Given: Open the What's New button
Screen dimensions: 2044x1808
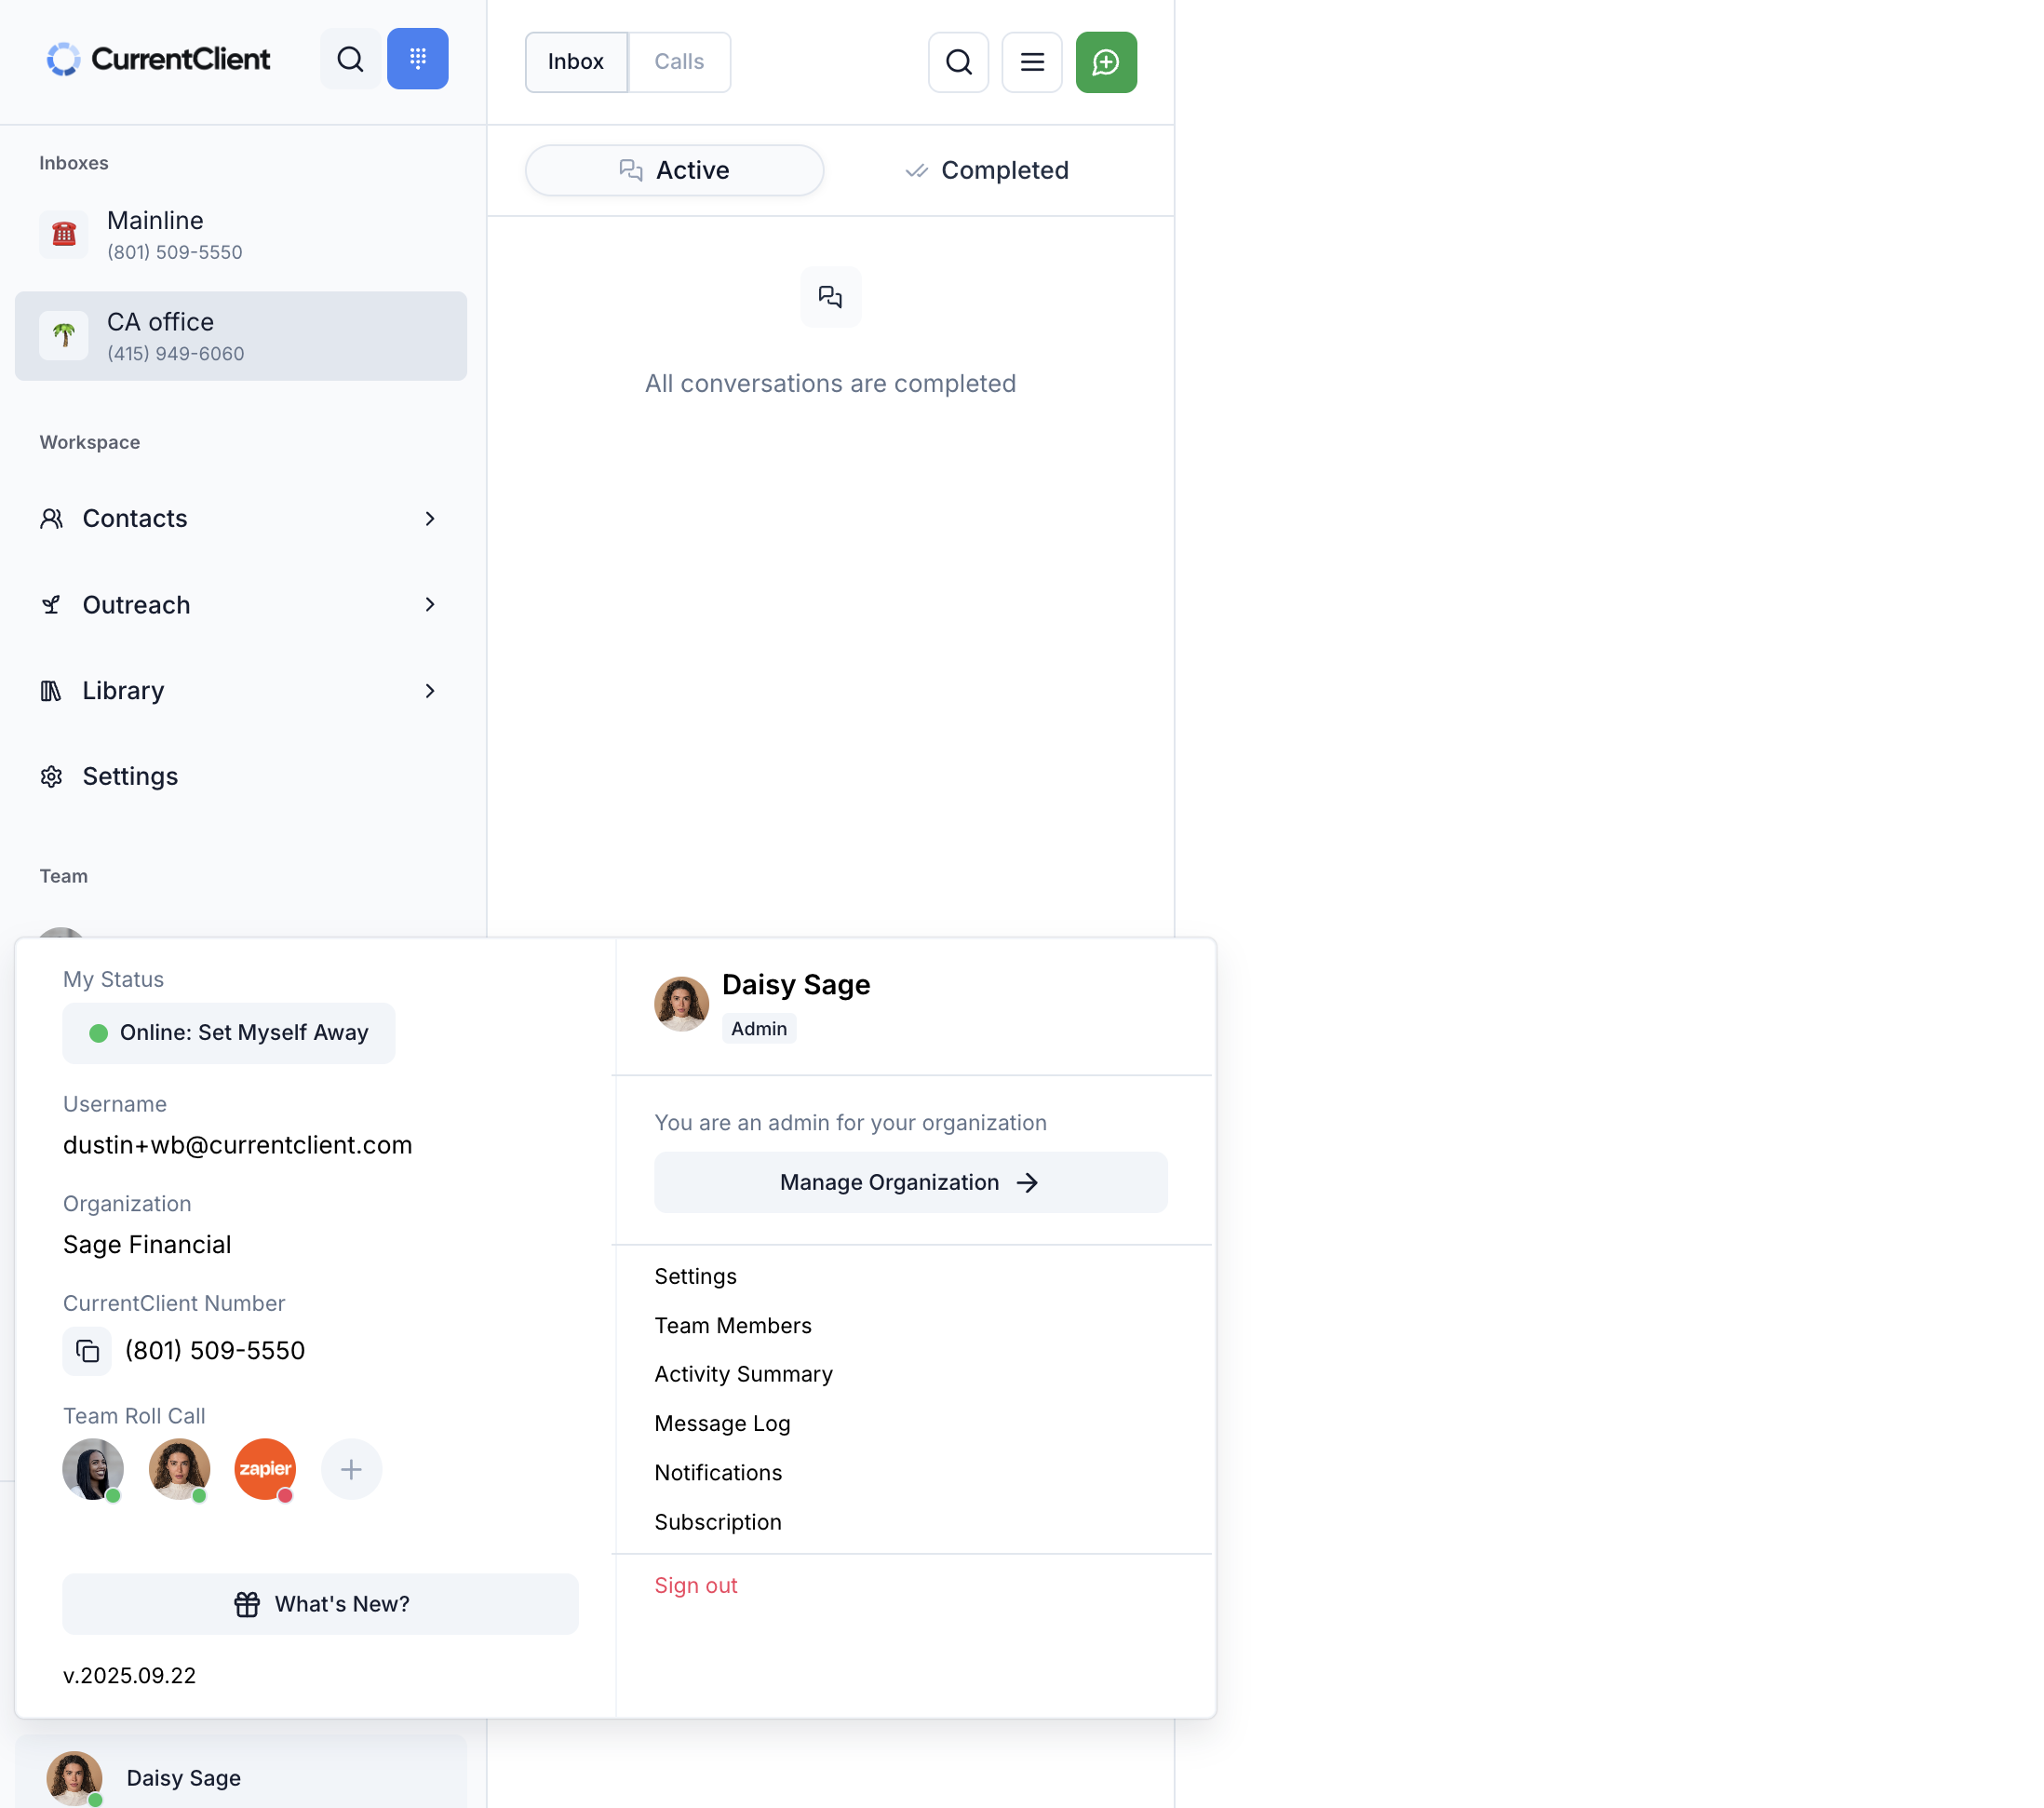Looking at the screenshot, I should (x=320, y=1604).
